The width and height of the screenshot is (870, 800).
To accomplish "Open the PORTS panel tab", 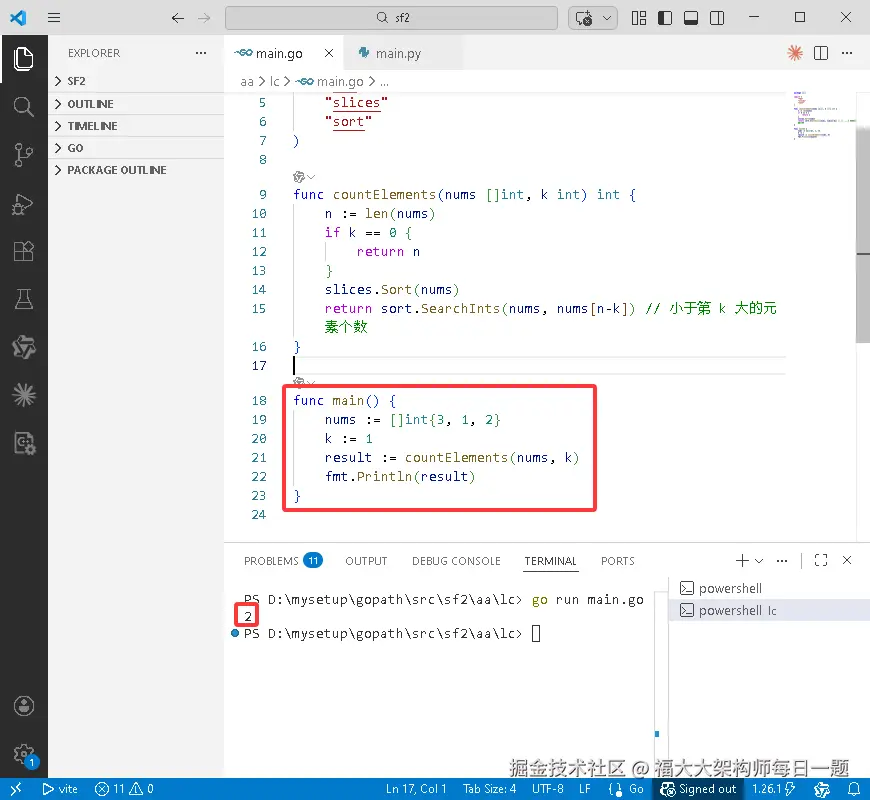I will 618,561.
